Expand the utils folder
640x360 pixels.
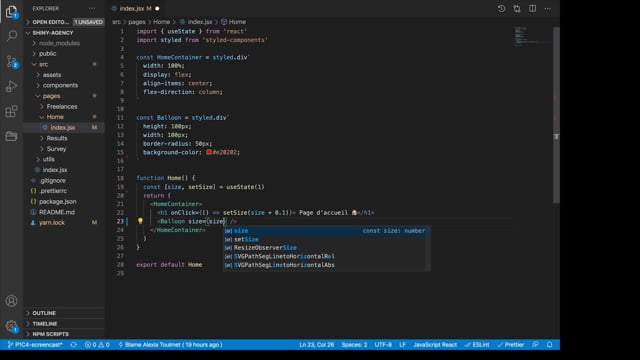tap(64, 159)
